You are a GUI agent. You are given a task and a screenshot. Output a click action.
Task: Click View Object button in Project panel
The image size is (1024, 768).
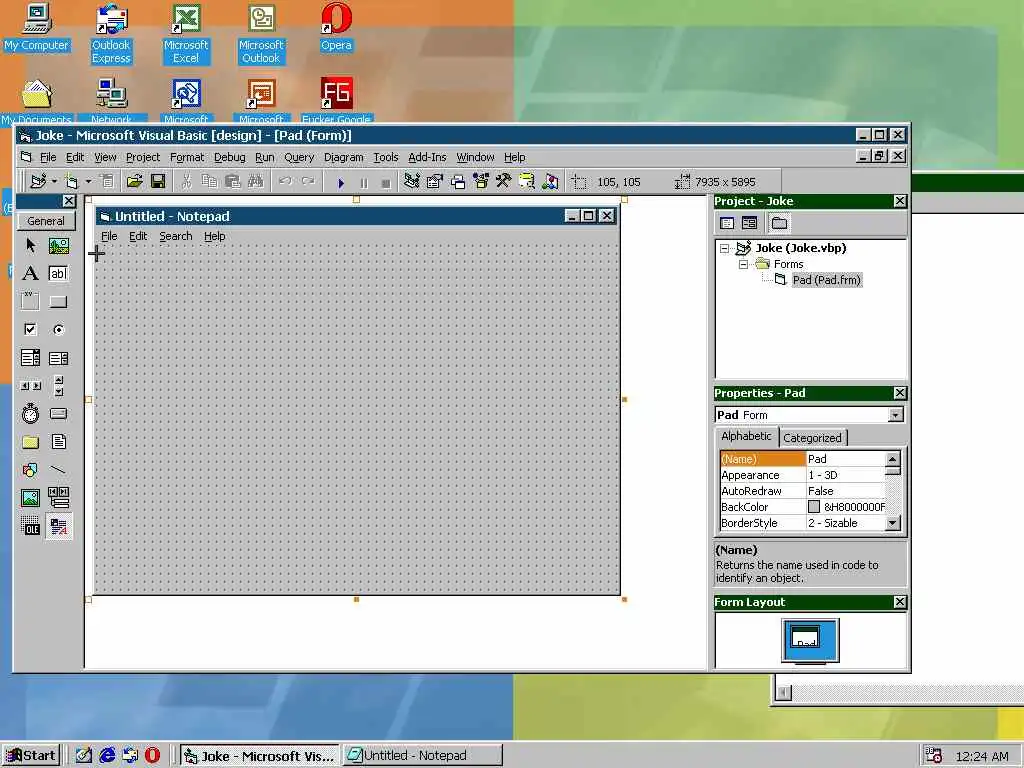click(x=750, y=223)
